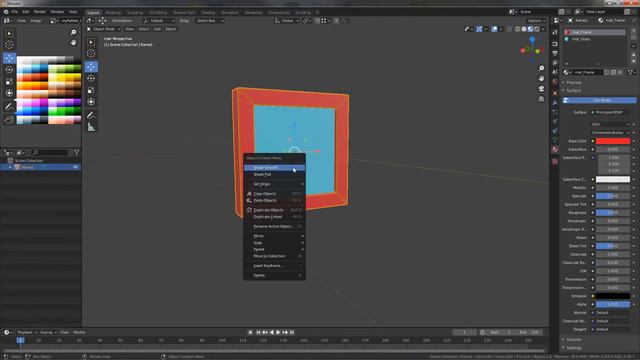
Task: Open the Object Mode dropdown
Action: click(x=103, y=29)
